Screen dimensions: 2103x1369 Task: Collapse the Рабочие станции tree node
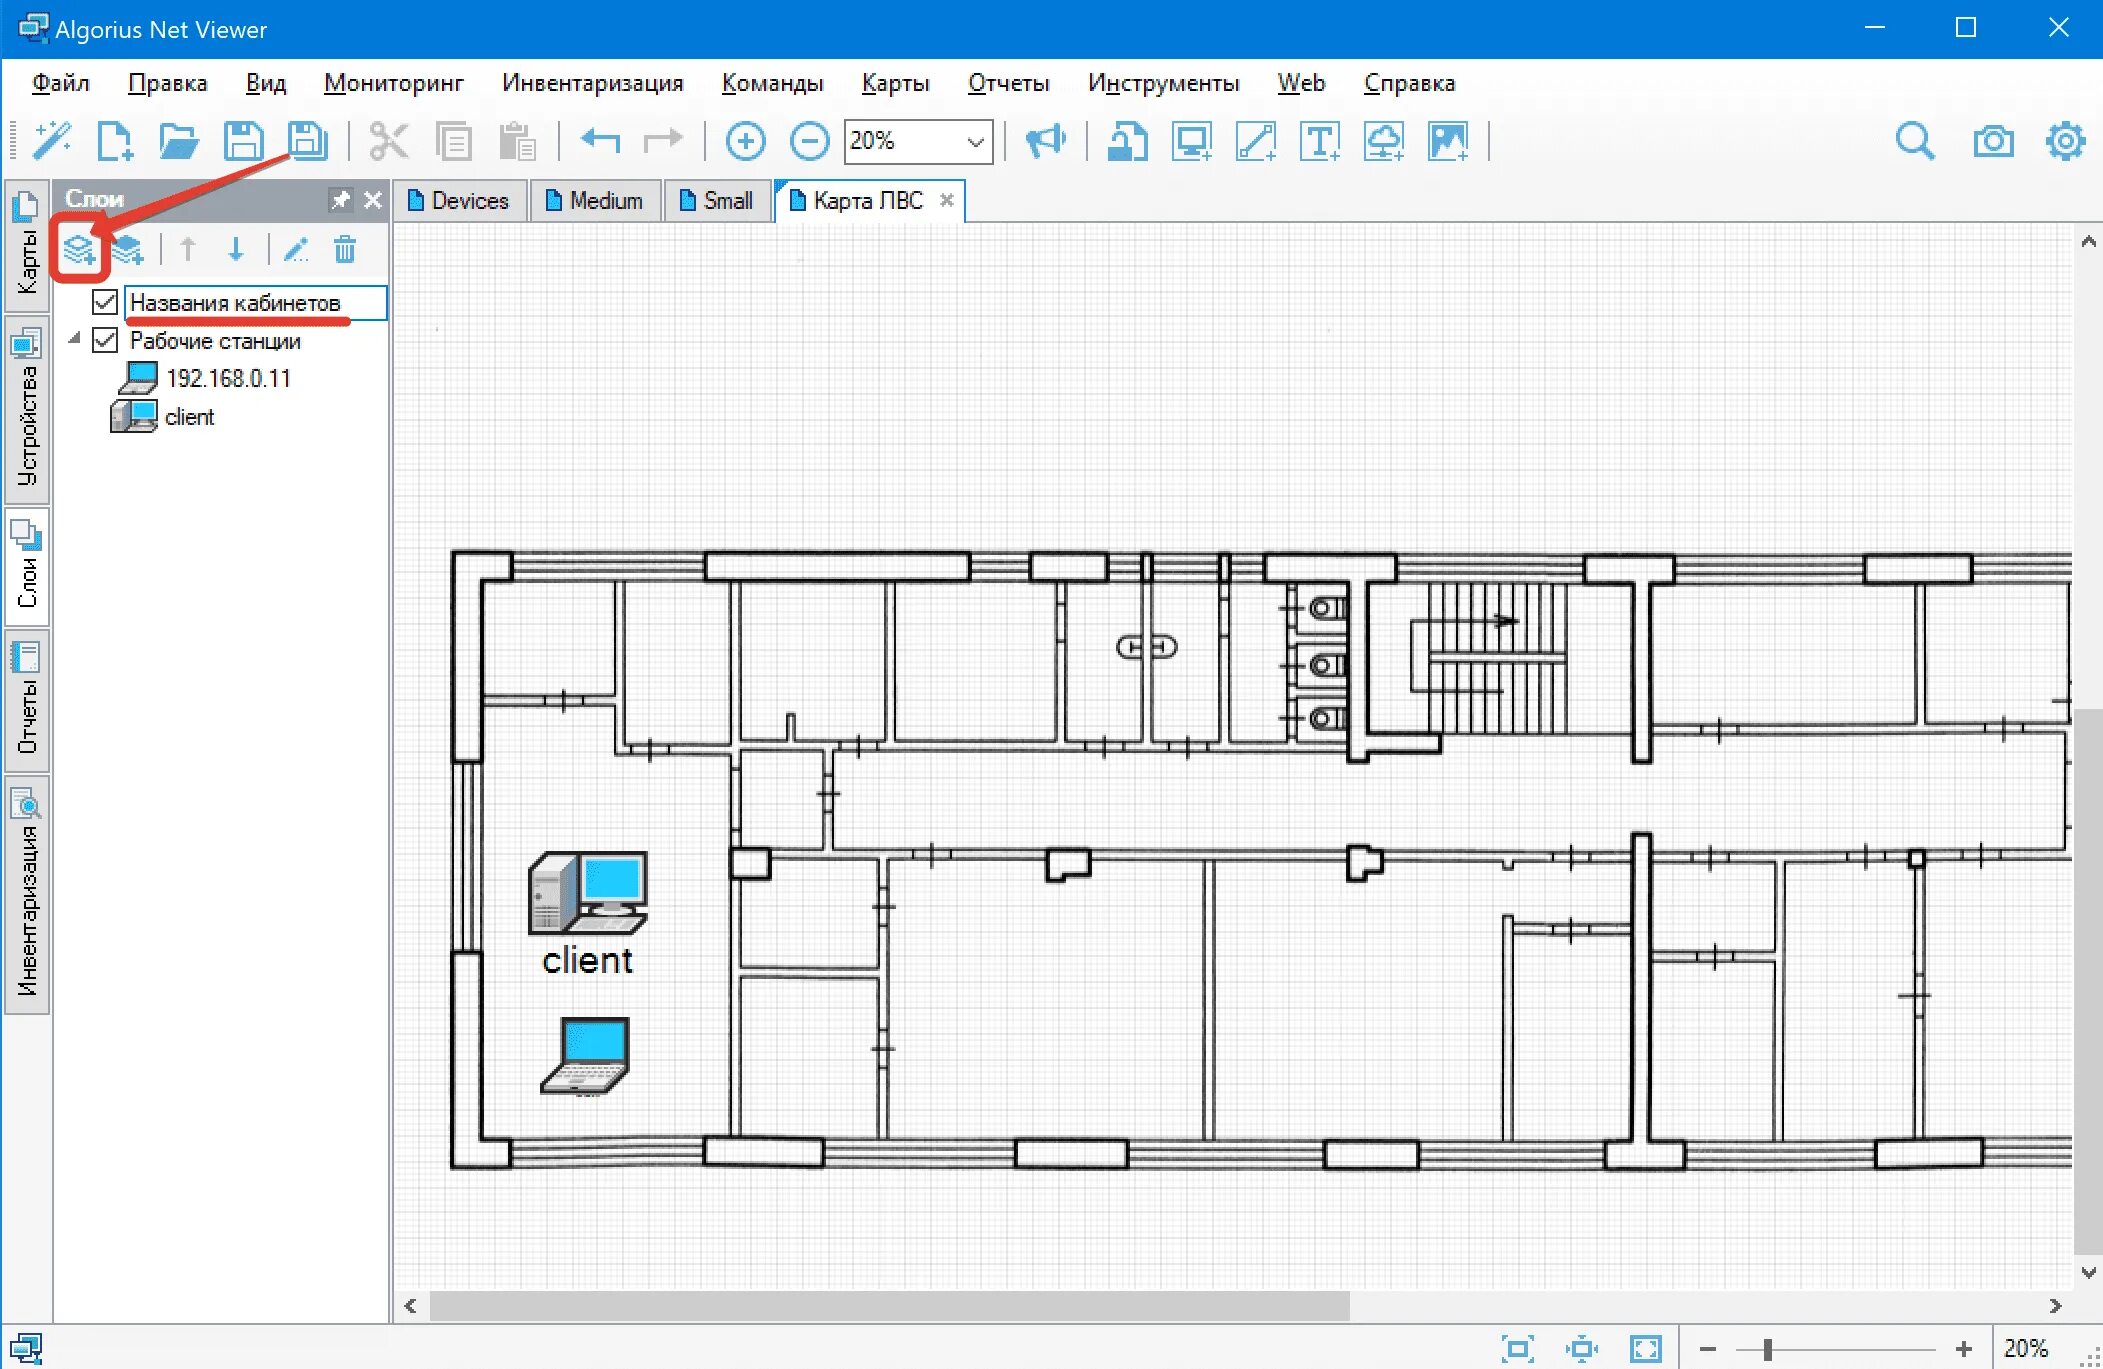pyautogui.click(x=75, y=340)
